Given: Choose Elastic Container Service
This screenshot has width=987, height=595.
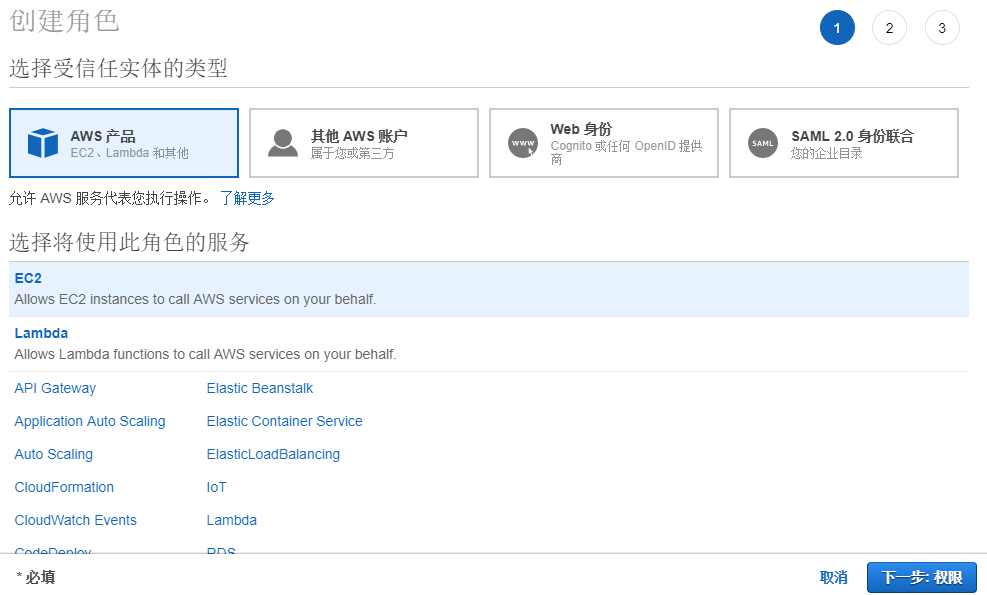Looking at the screenshot, I should pos(285,421).
